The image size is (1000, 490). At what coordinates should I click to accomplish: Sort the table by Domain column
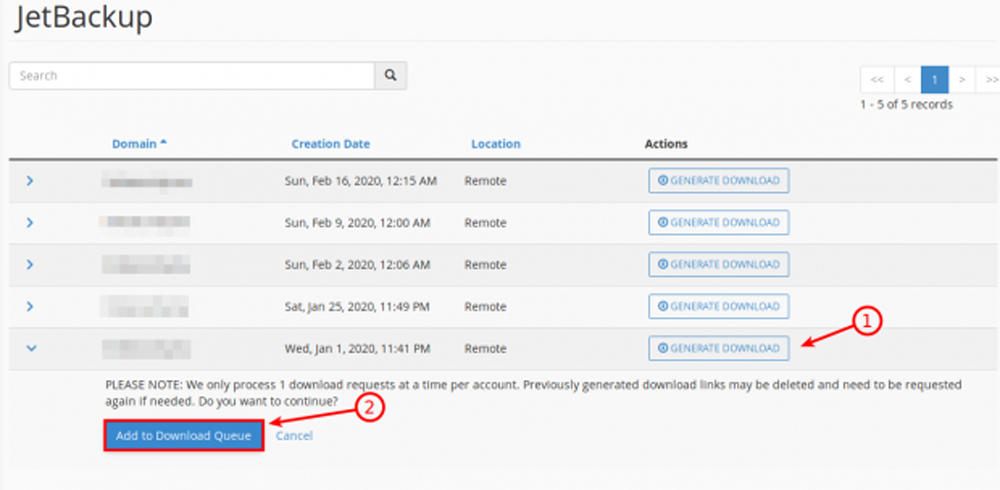tap(139, 144)
